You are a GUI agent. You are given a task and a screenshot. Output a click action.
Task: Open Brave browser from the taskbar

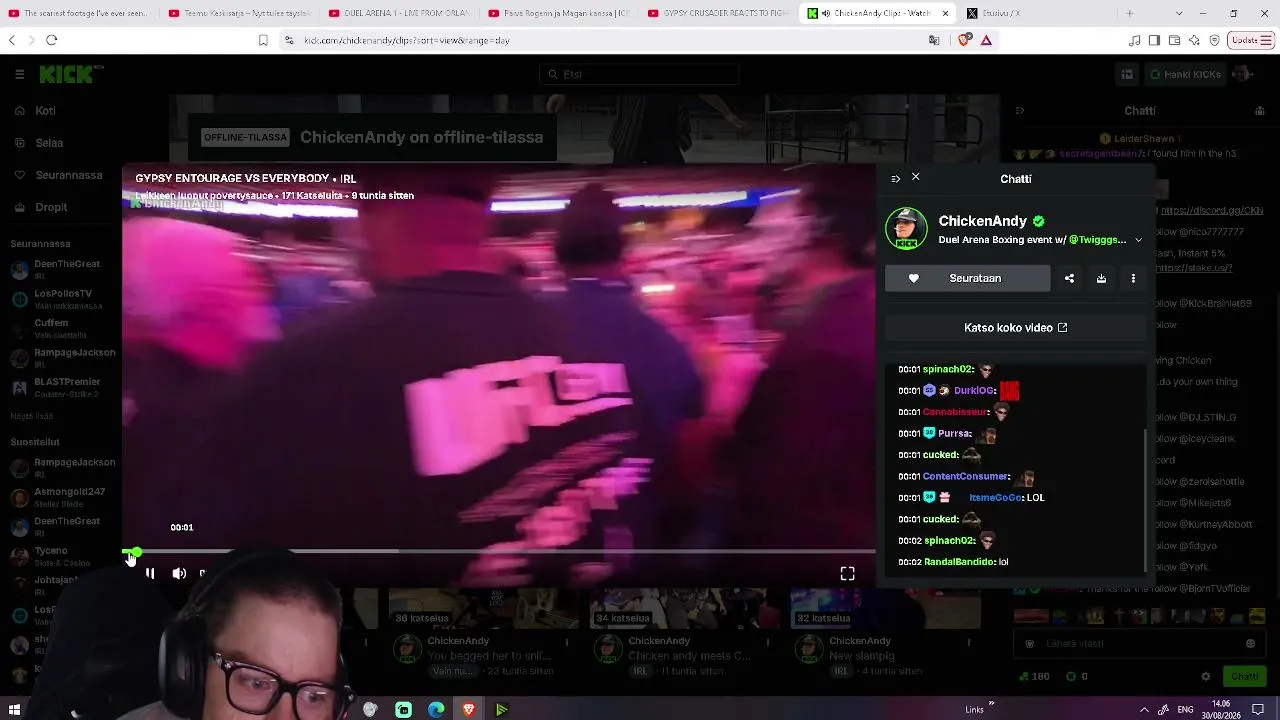pyautogui.click(x=469, y=709)
